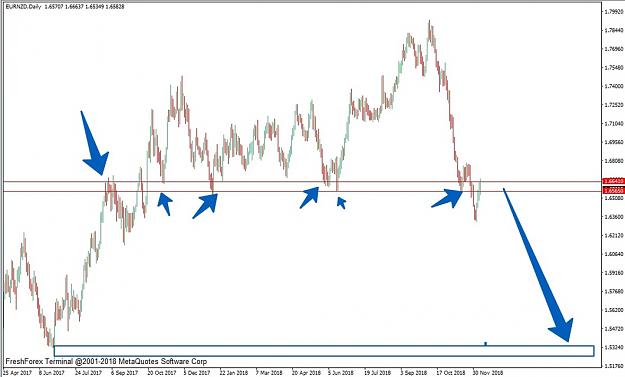Click the EURNZD.Daily symbol title
Viewport: 625px width, 377px height.
(x=23, y=7)
